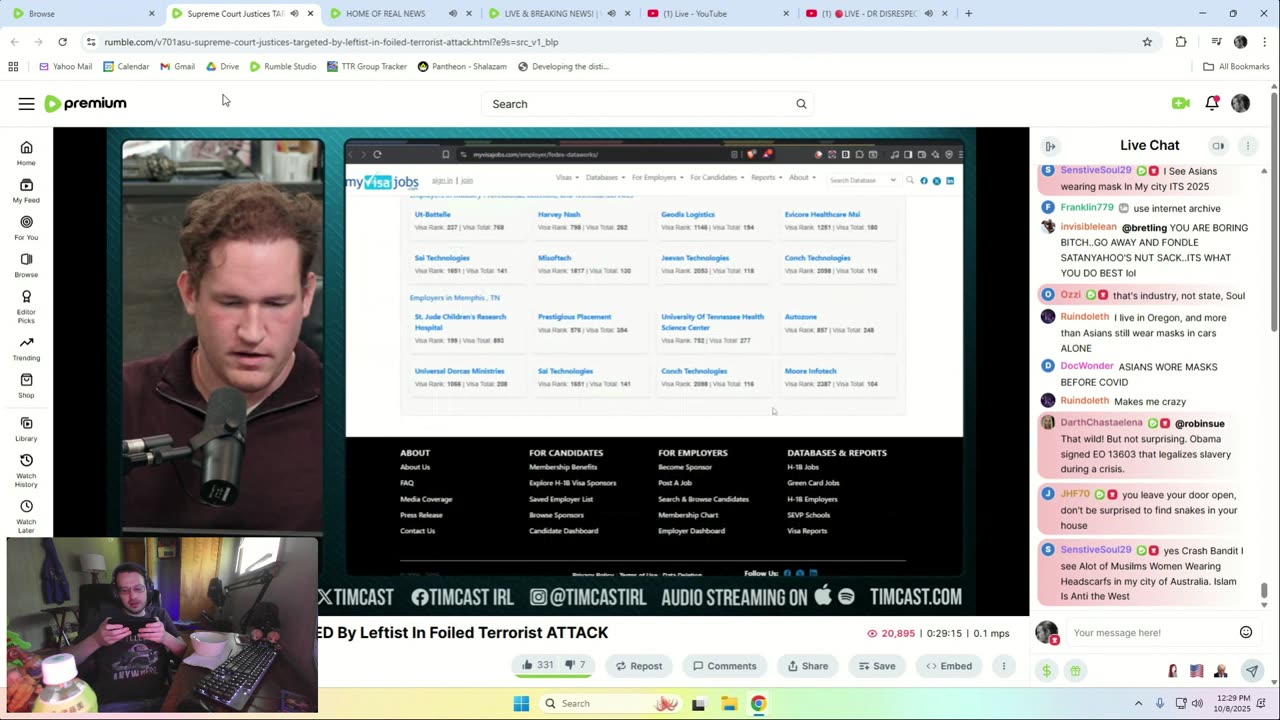The width and height of the screenshot is (1280, 720).
Task: Open Library in sidebar
Action: (26, 428)
